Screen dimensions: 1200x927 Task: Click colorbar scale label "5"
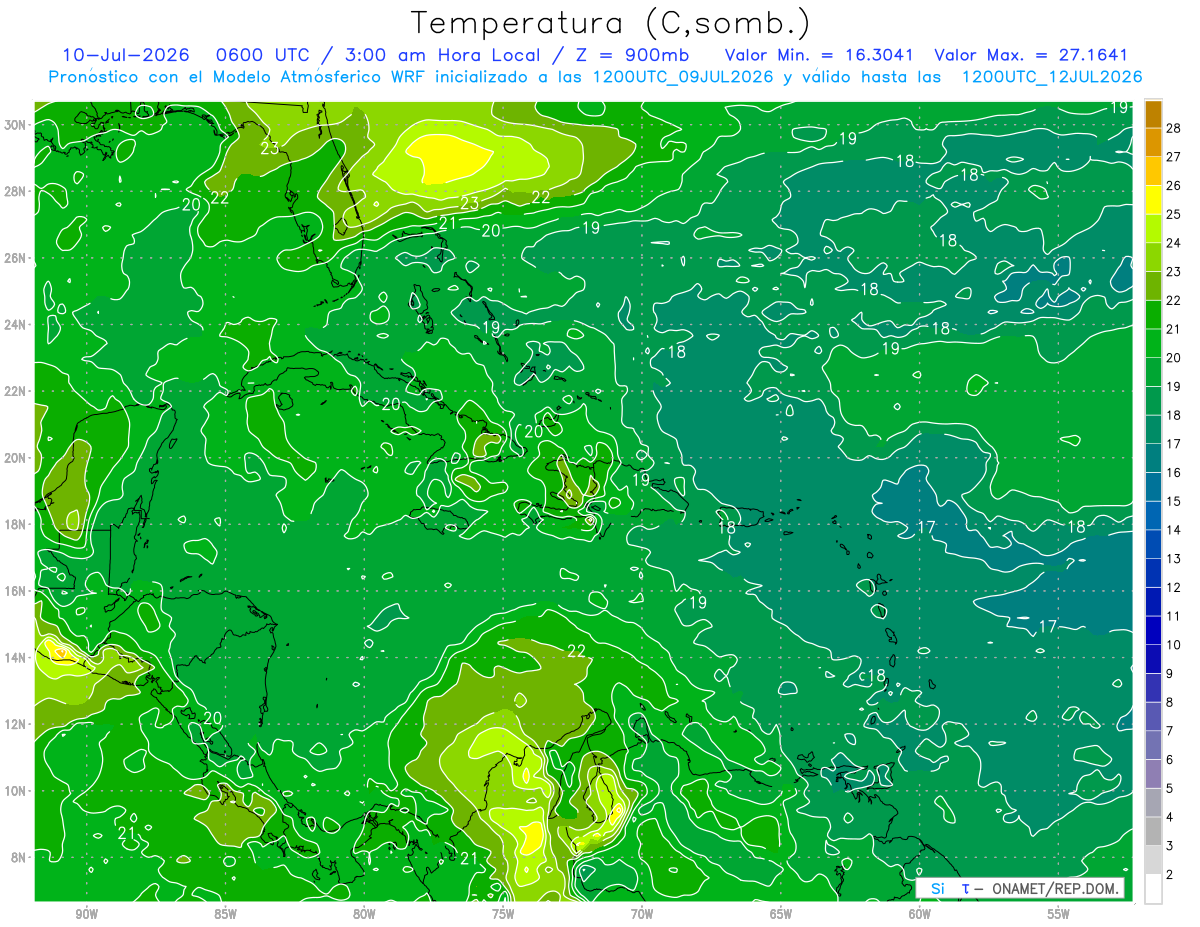pos(1170,789)
